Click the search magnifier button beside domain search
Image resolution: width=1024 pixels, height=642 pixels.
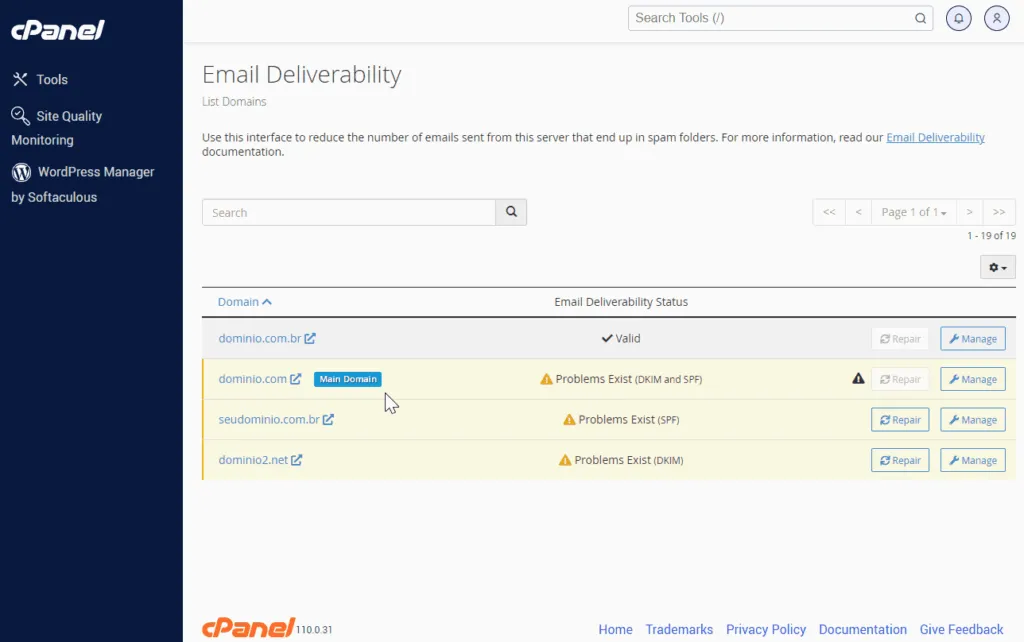tap(511, 212)
